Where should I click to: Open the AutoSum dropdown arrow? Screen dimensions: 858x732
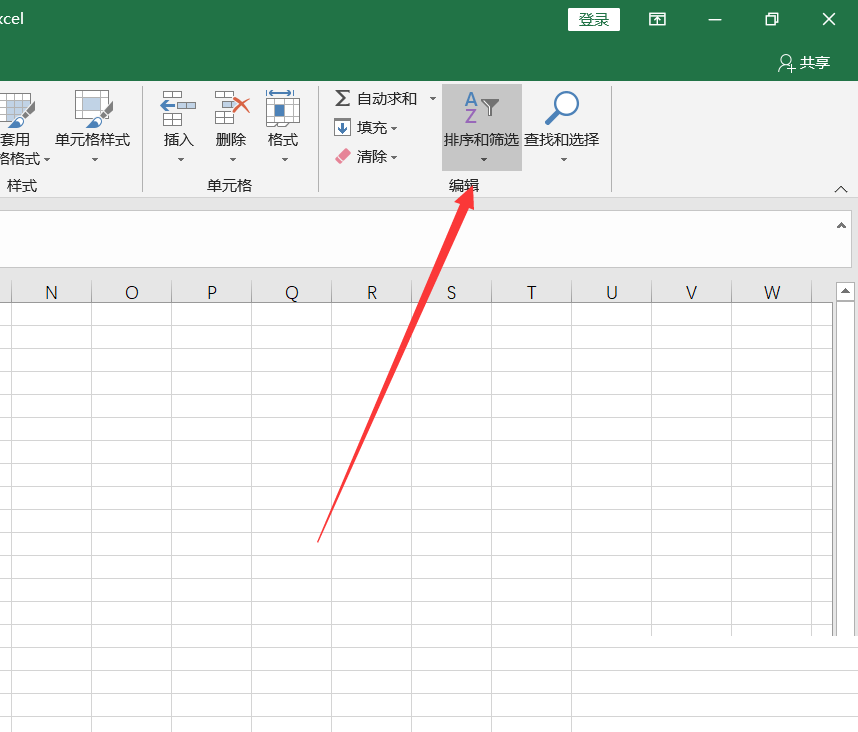(433, 98)
